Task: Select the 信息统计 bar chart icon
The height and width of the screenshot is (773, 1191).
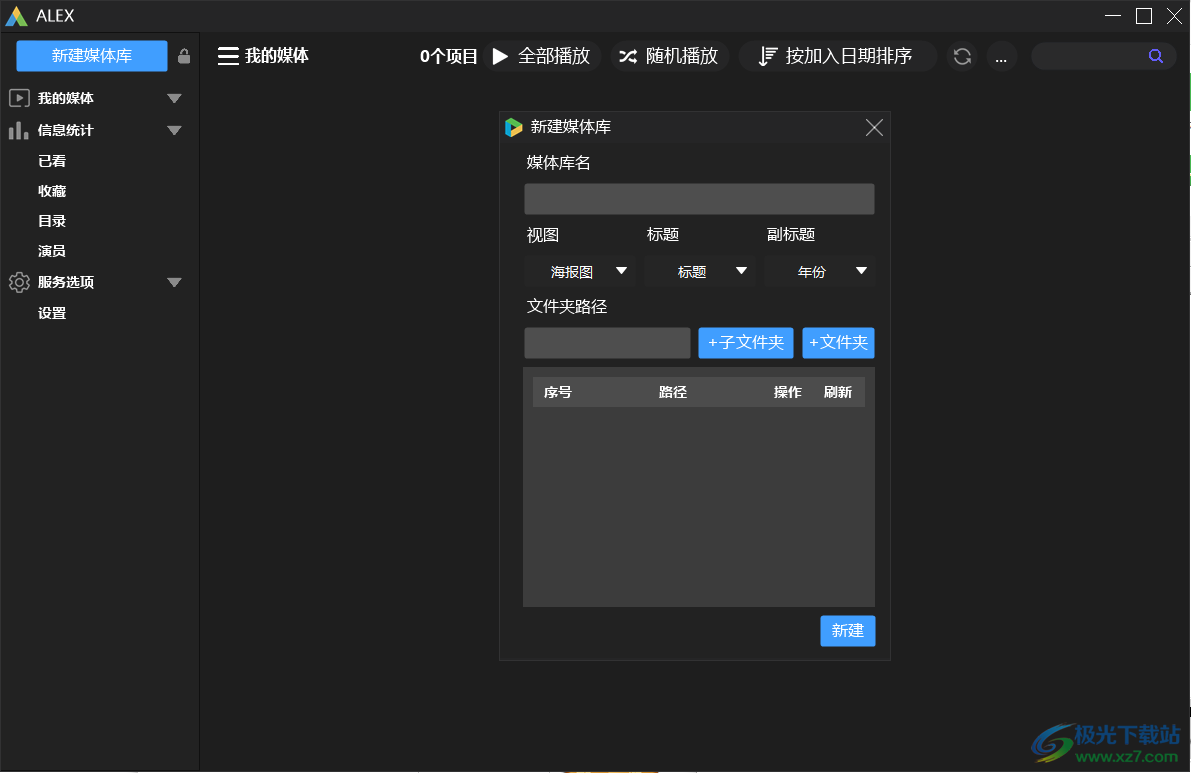Action: pos(18,130)
